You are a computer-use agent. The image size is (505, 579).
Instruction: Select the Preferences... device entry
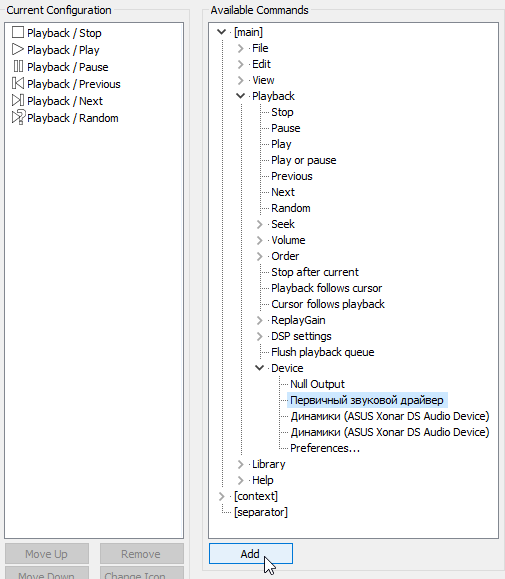pyautogui.click(x=324, y=448)
